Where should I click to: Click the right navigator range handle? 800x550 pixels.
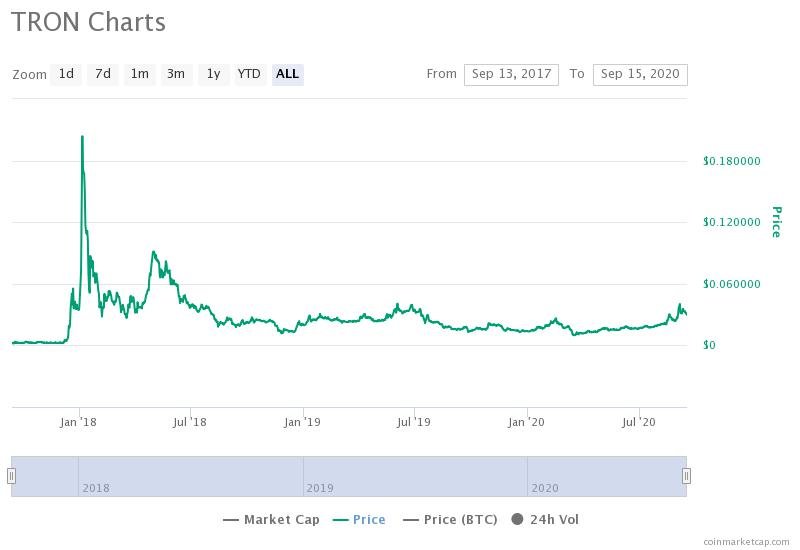686,476
